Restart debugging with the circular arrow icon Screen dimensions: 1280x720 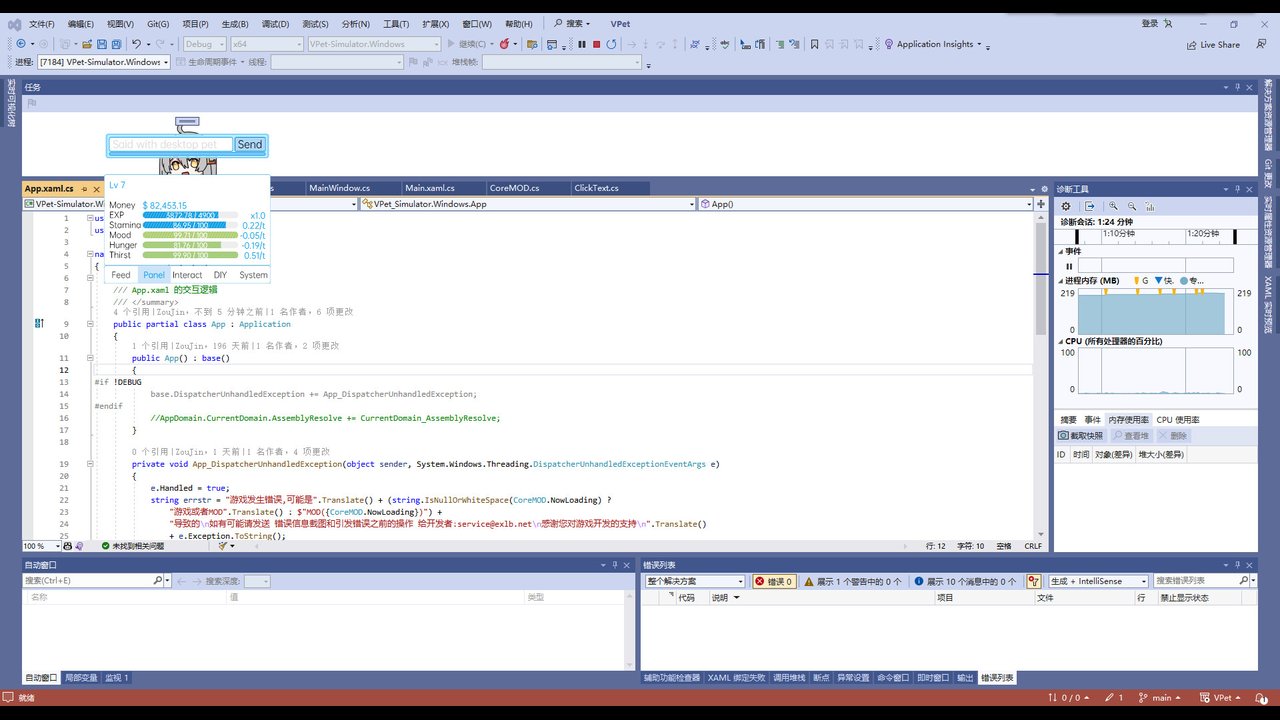(612, 44)
